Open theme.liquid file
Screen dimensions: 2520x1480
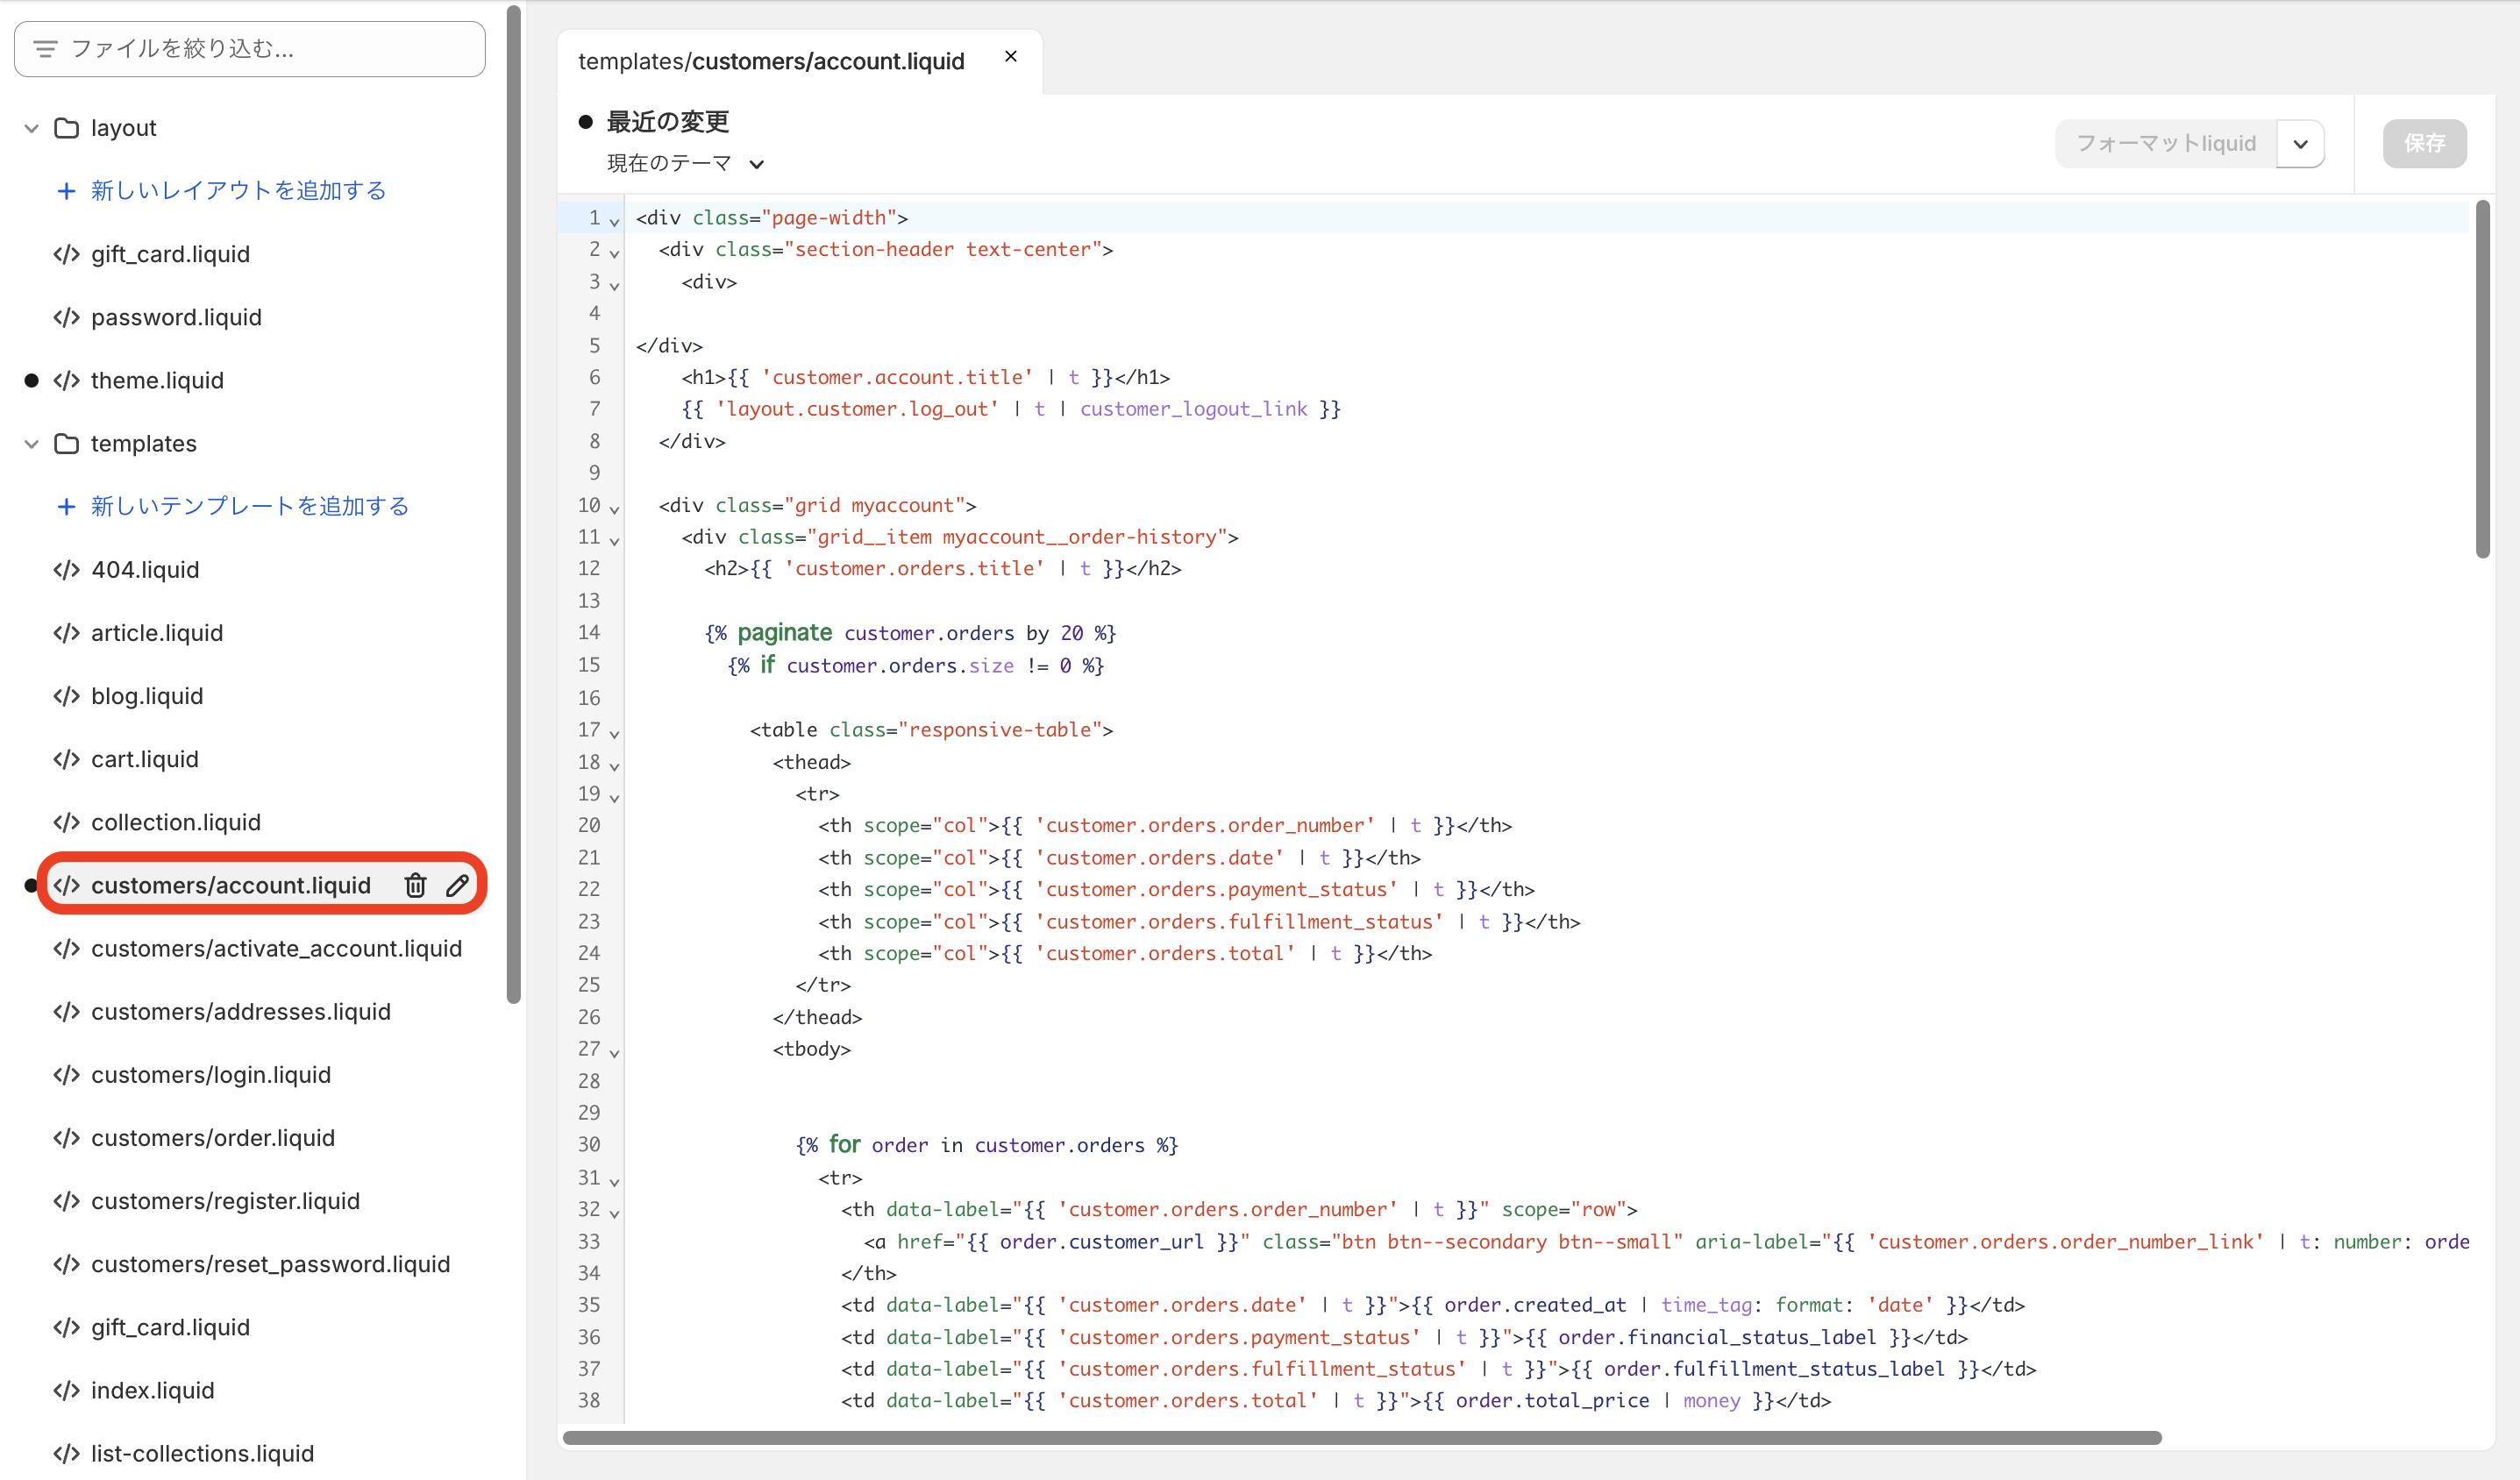157,380
